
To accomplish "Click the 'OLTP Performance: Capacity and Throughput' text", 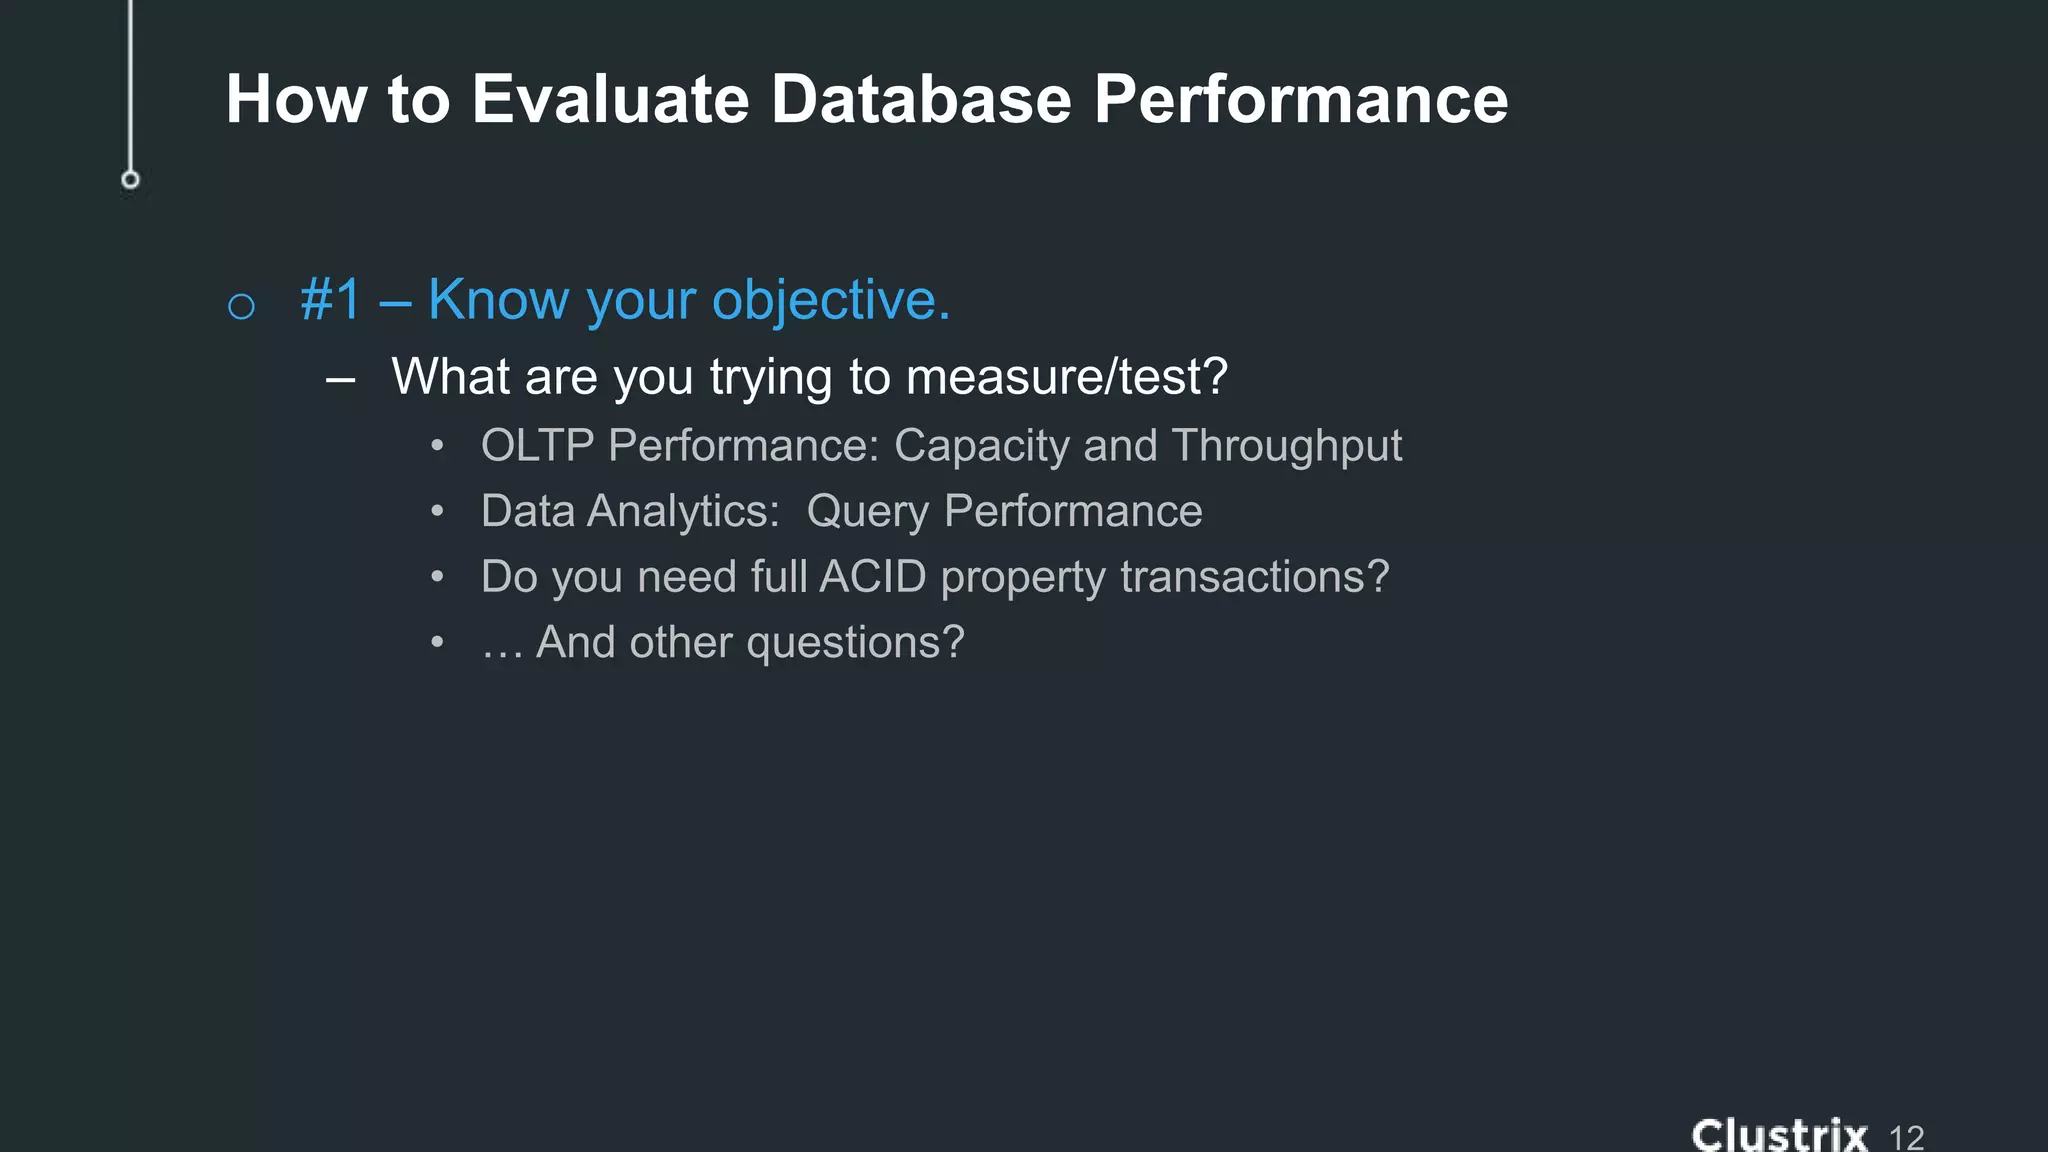I will click(941, 446).
